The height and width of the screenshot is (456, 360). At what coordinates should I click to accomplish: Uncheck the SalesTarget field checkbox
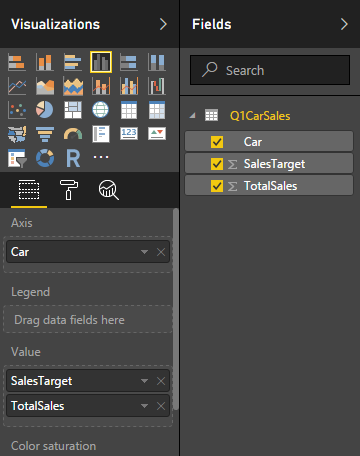(217, 164)
